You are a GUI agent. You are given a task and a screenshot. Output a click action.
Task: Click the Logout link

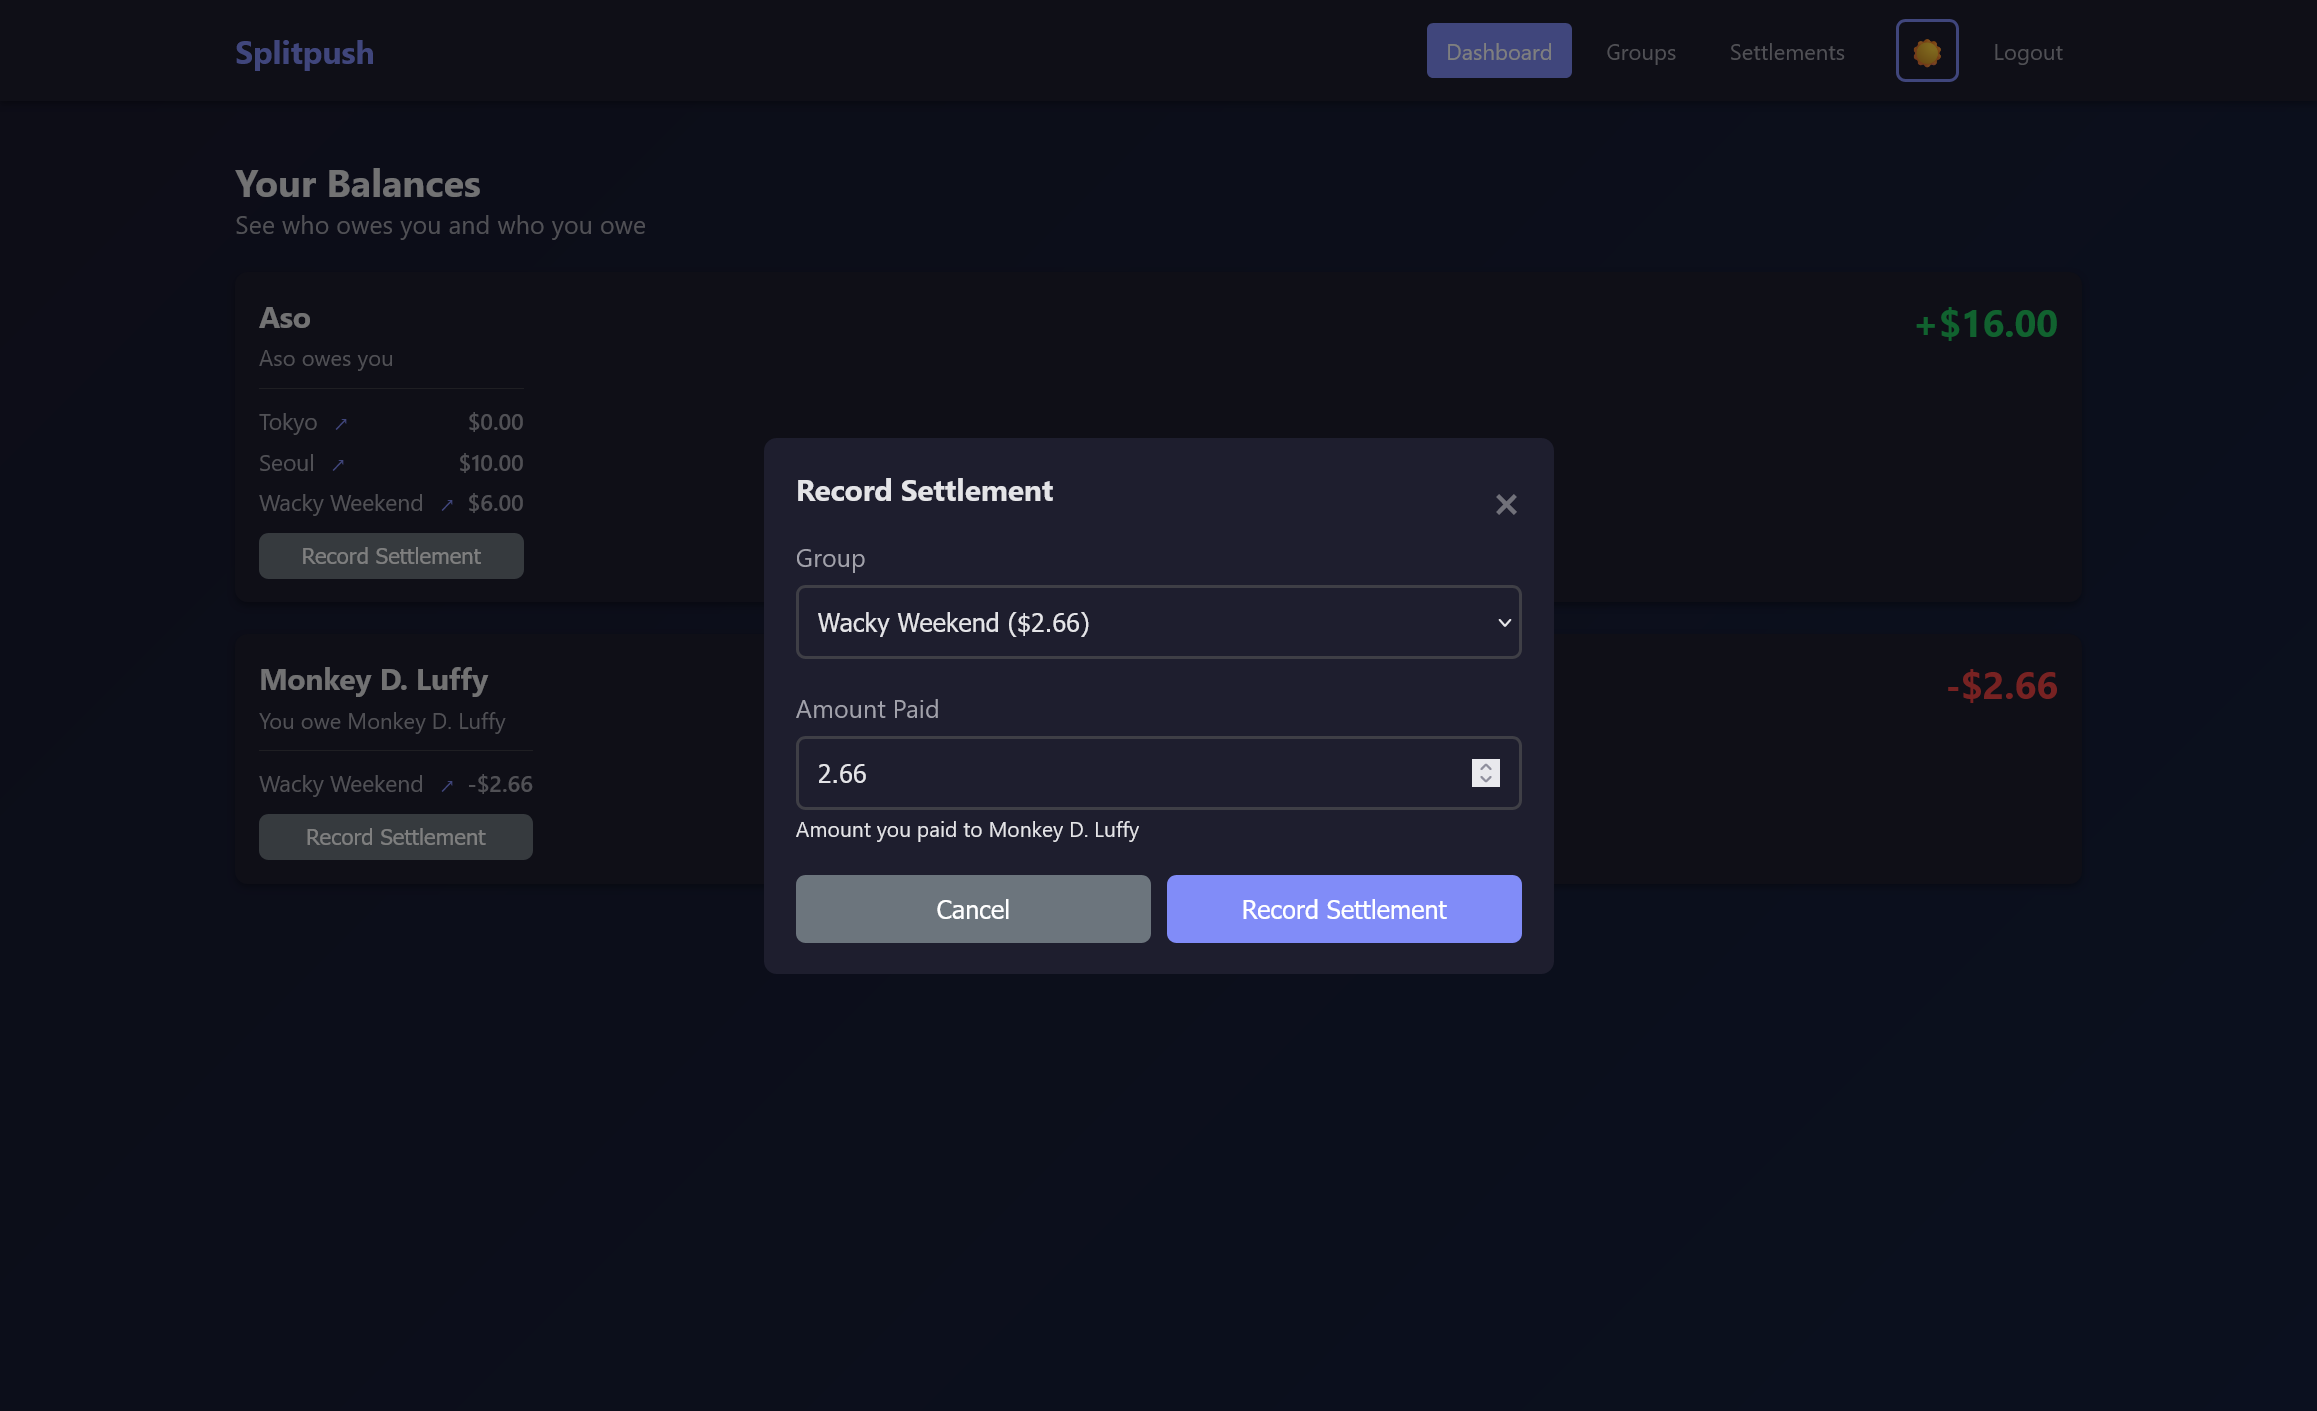point(2027,52)
